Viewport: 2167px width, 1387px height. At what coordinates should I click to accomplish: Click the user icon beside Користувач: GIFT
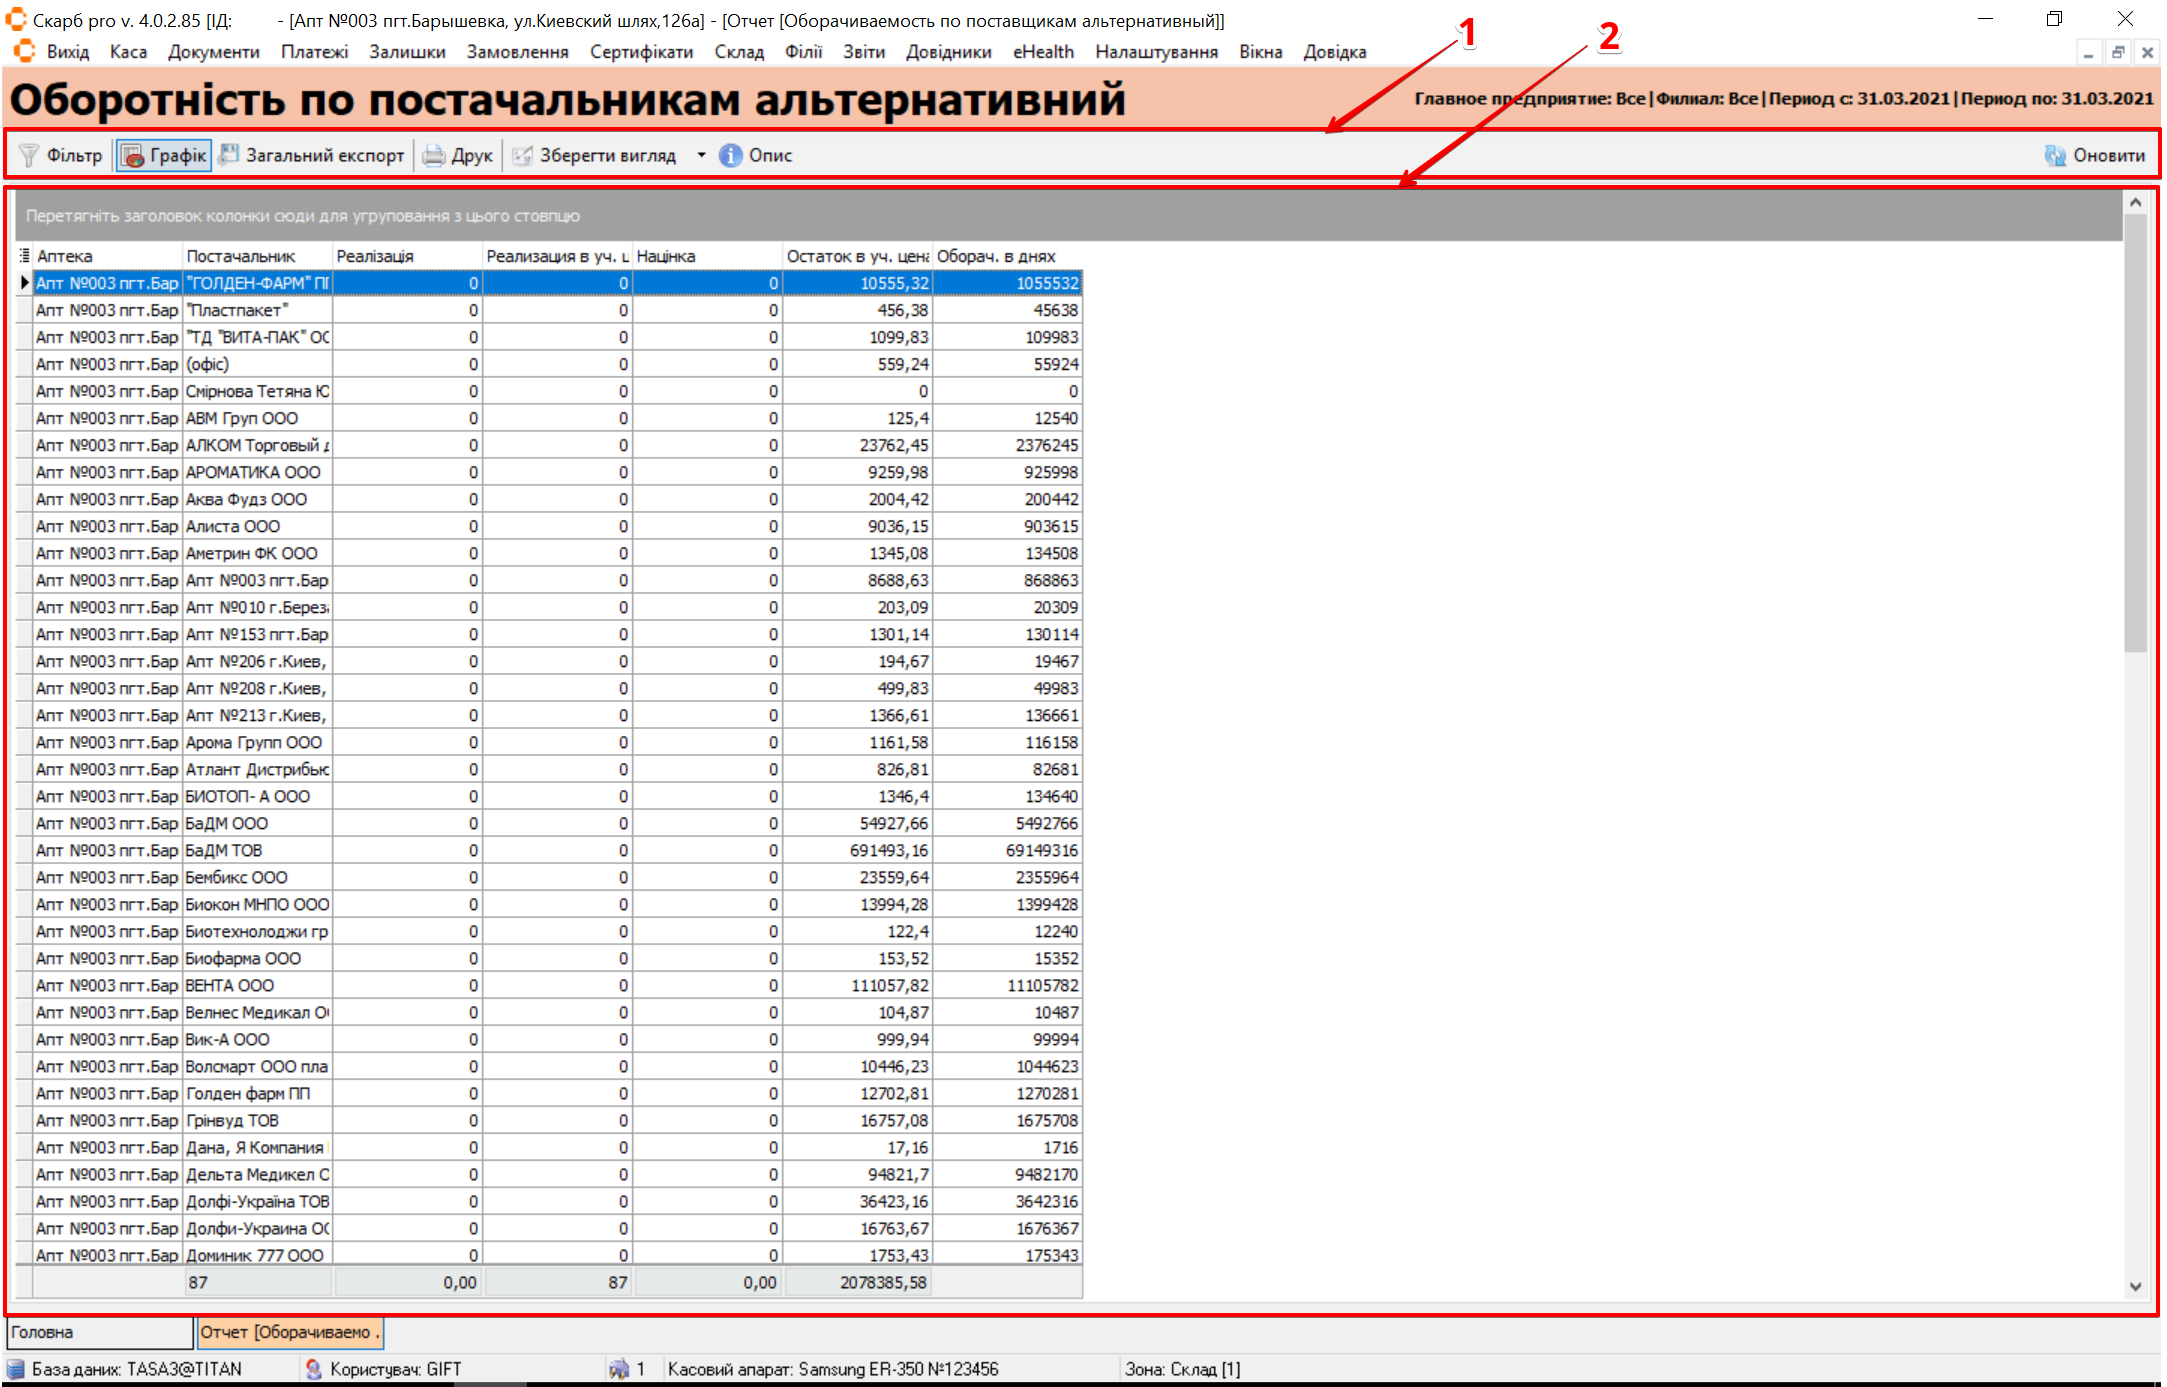pyautogui.click(x=314, y=1369)
